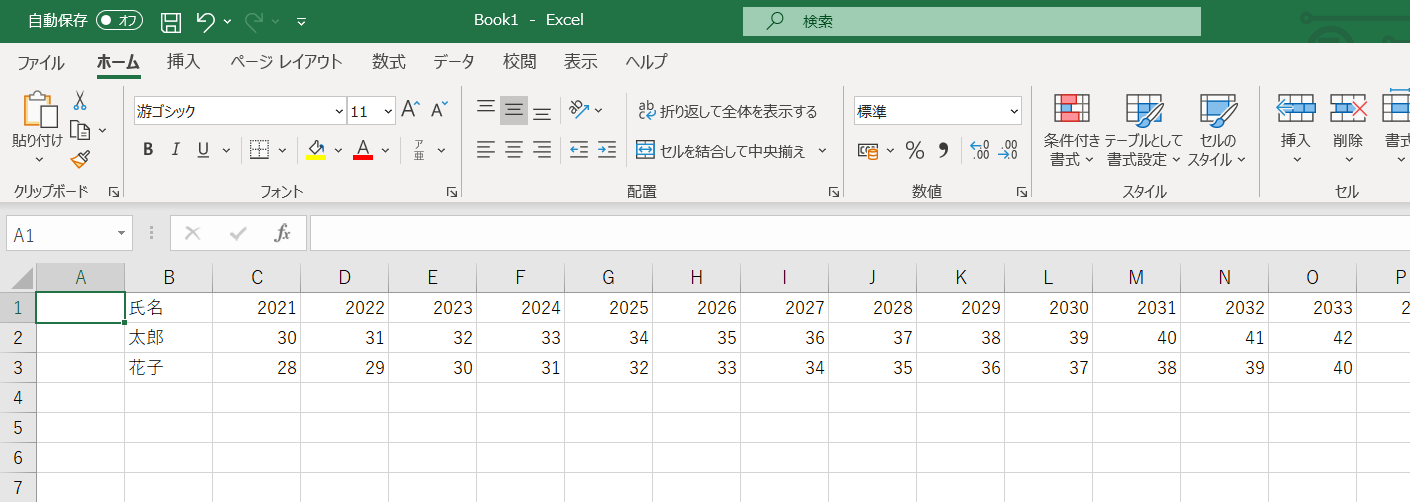Click Decrease Indent icon
The height and width of the screenshot is (502, 1410).
click(579, 150)
